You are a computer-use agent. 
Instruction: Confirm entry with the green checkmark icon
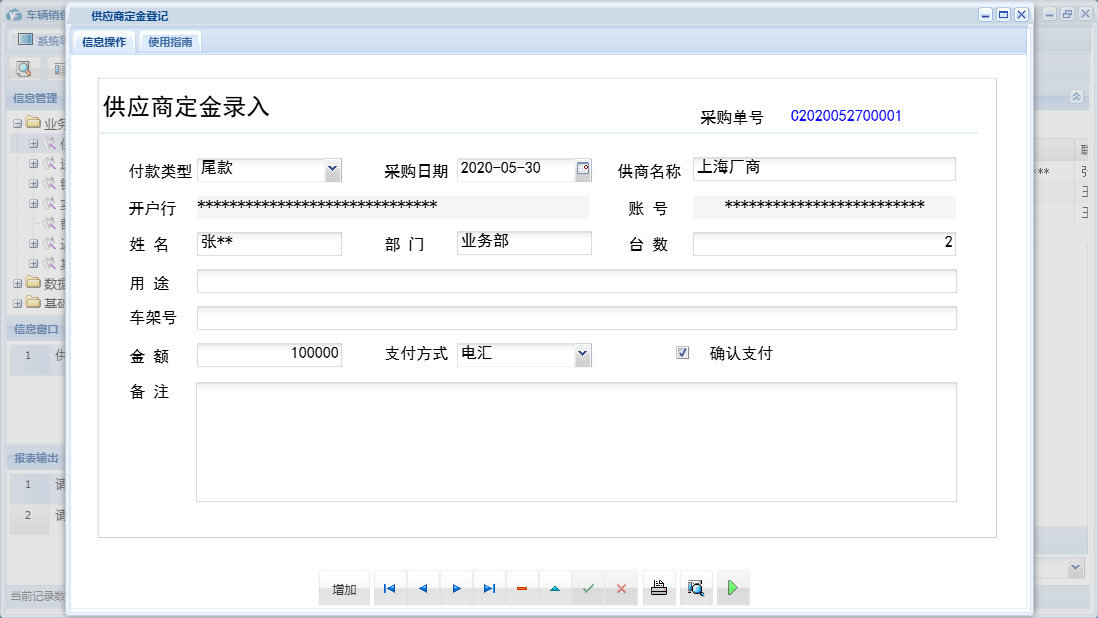point(589,589)
